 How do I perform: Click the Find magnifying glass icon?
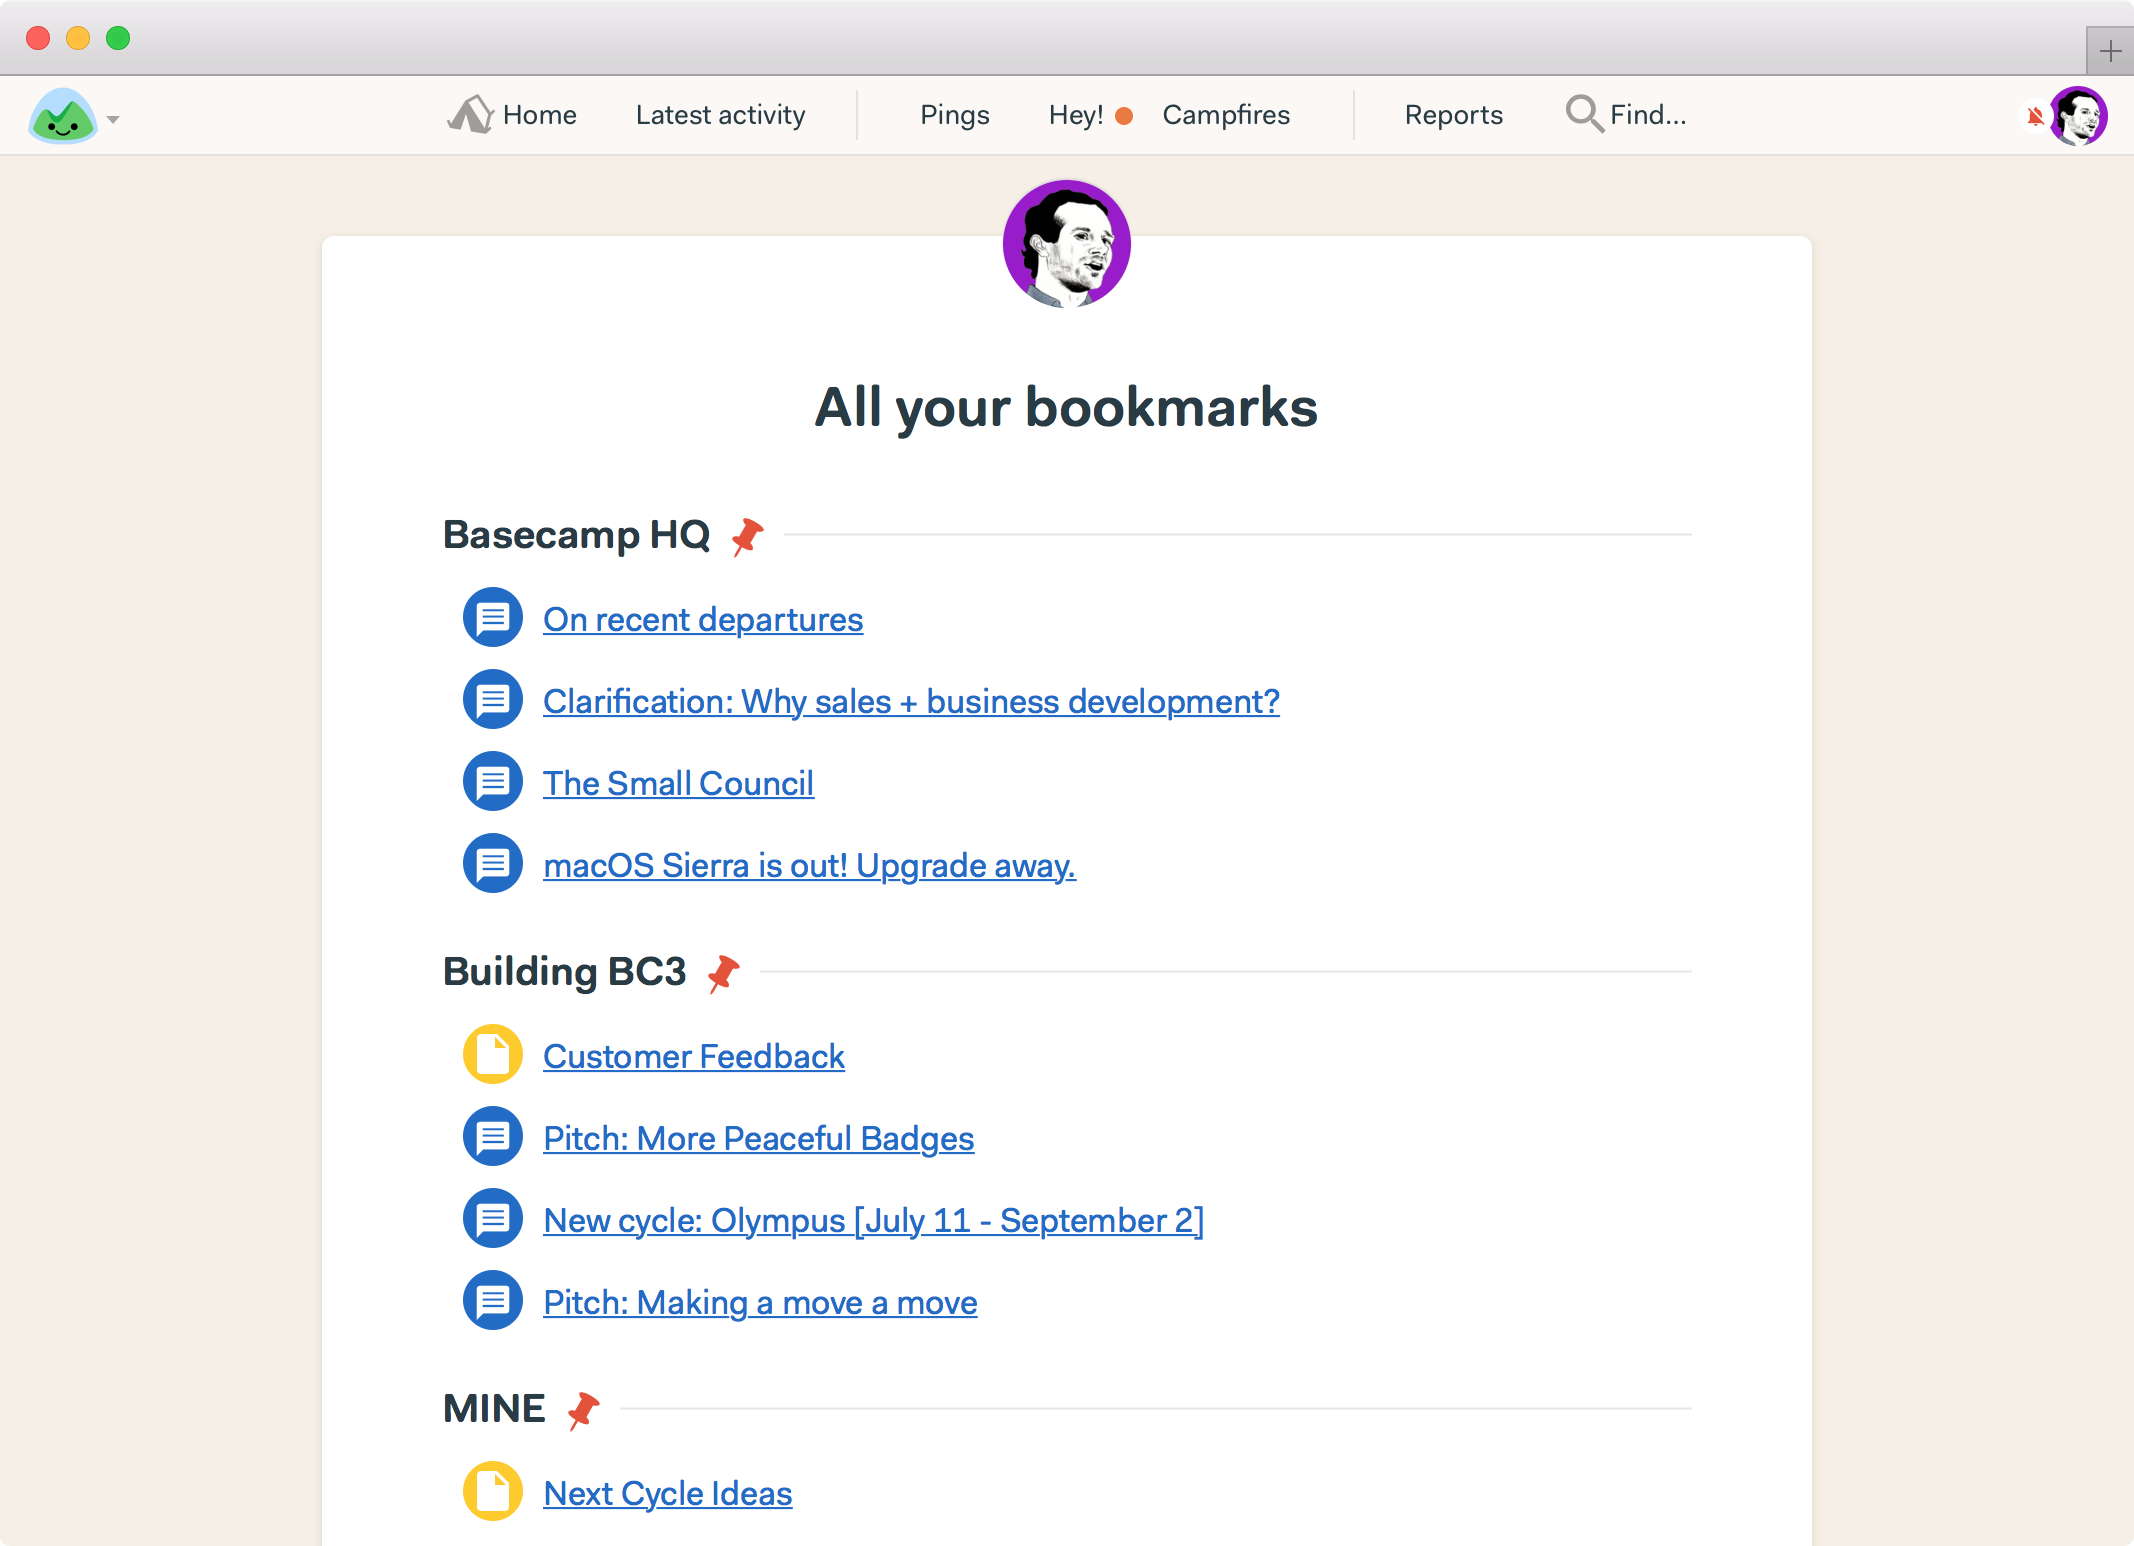tap(1584, 114)
